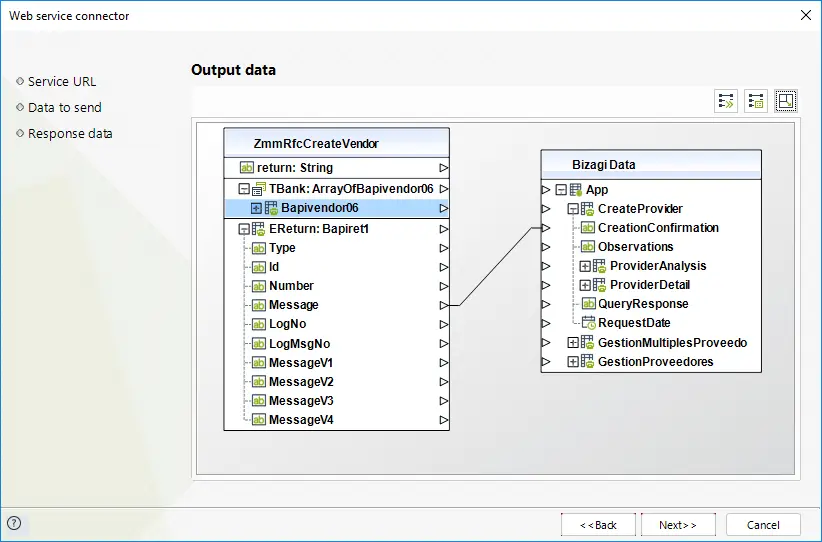This screenshot has width=822, height=542.
Task: Expand the ProviderDetail node
Action: pos(585,285)
